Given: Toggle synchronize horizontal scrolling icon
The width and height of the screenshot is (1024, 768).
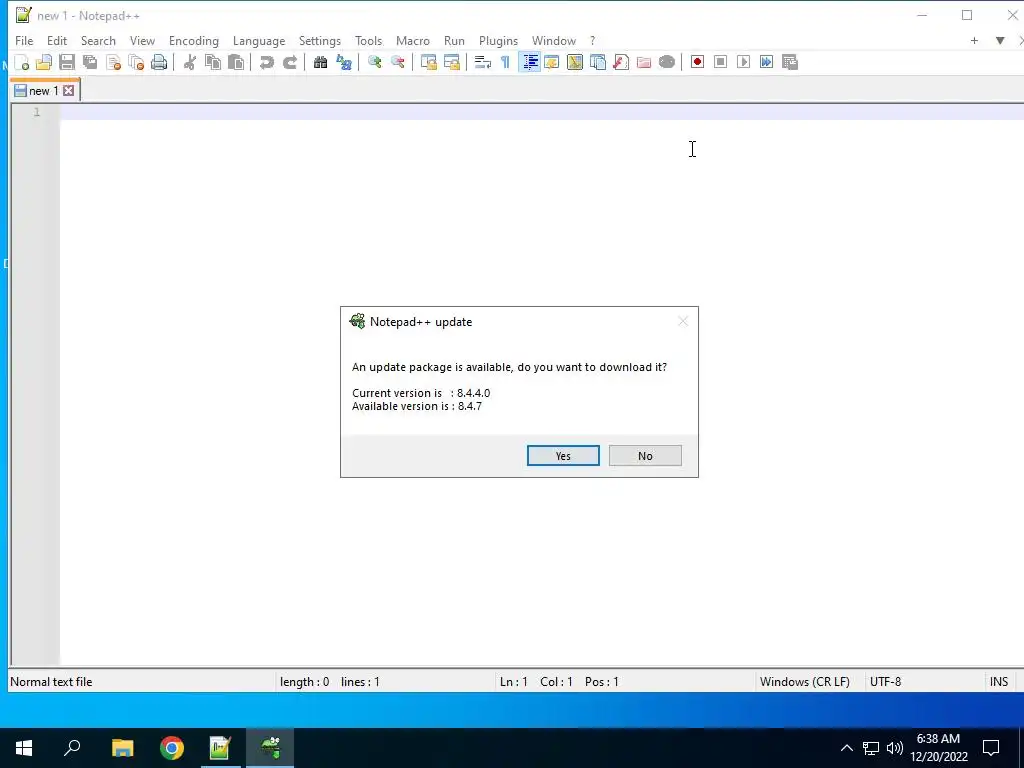Looking at the screenshot, I should [451, 62].
